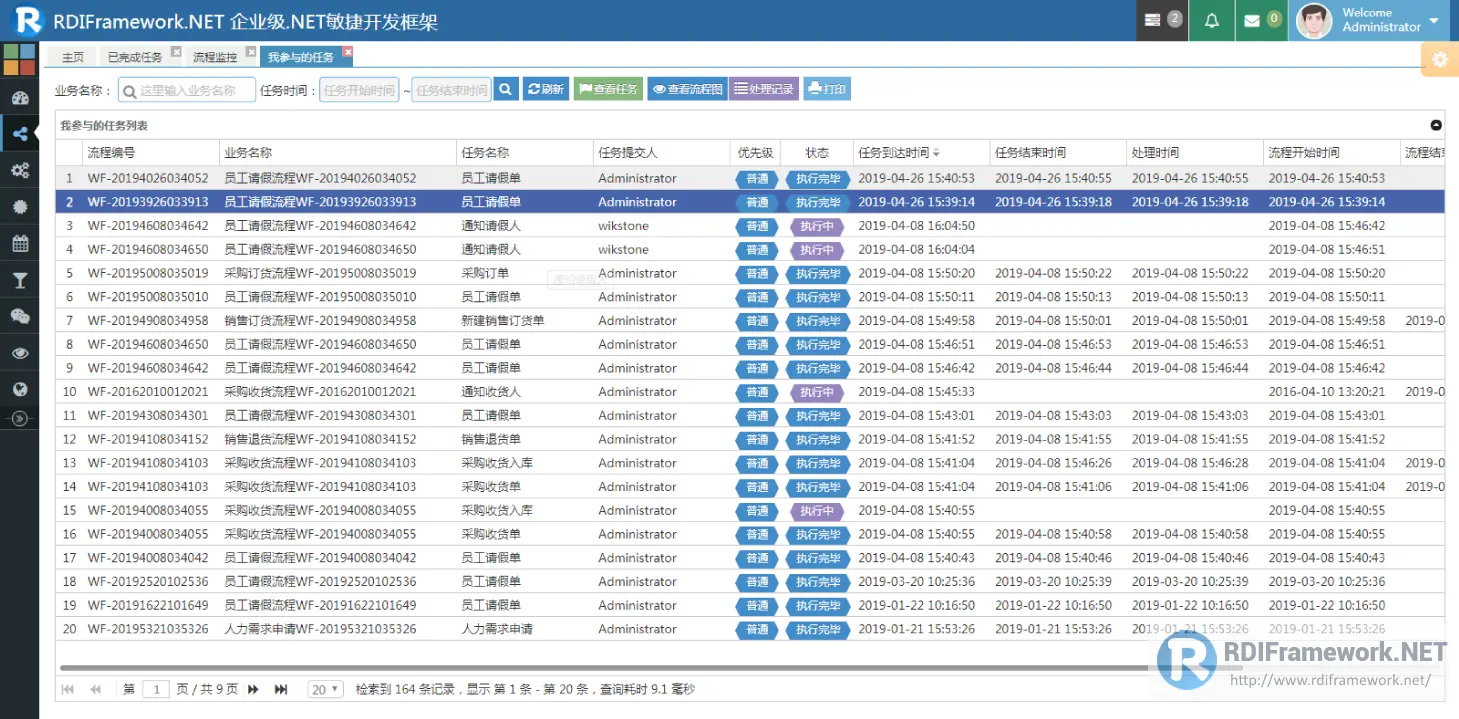Sort by 业务名称 column header
Viewport: 1459px width, 719px height.
(338, 153)
